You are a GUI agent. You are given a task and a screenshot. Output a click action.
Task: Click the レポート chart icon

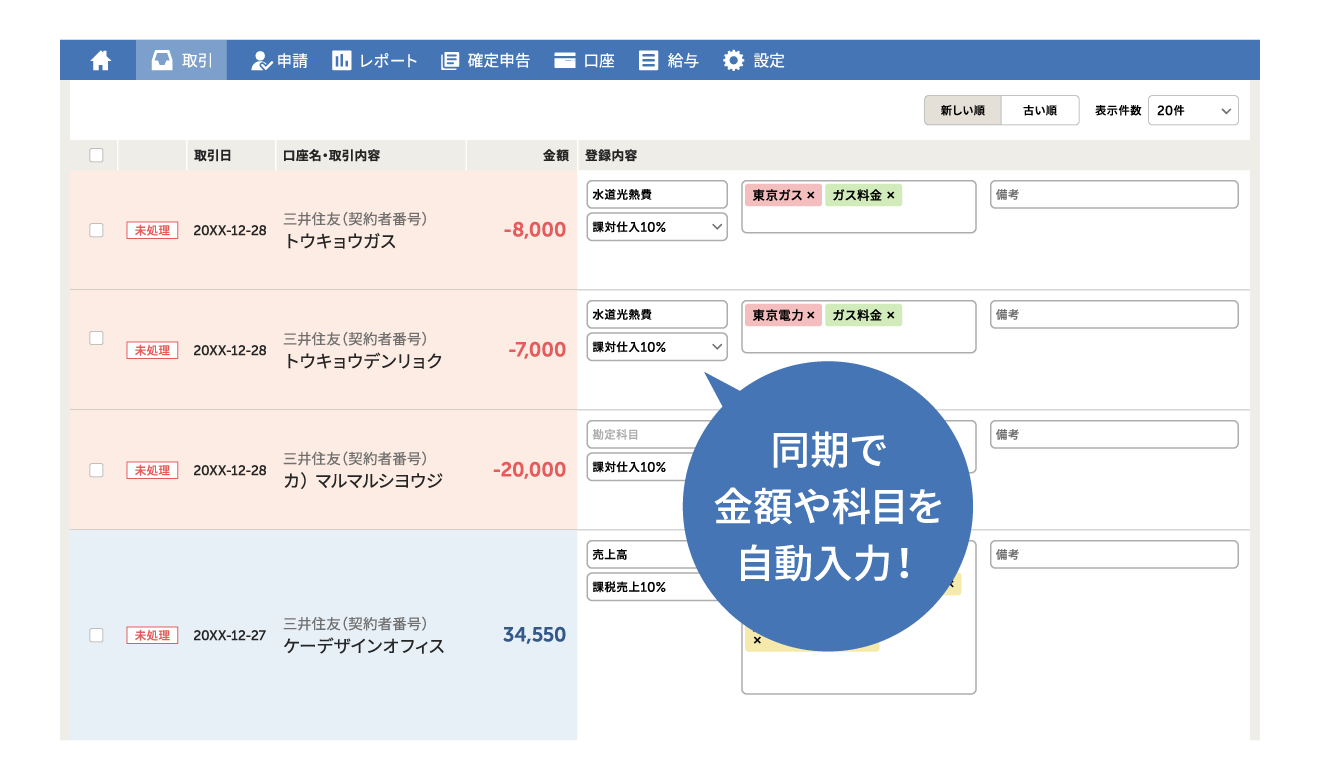(x=342, y=60)
